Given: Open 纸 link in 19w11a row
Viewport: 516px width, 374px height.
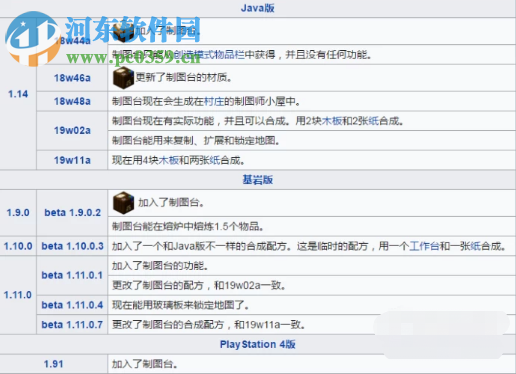Looking at the screenshot, I should click(215, 160).
